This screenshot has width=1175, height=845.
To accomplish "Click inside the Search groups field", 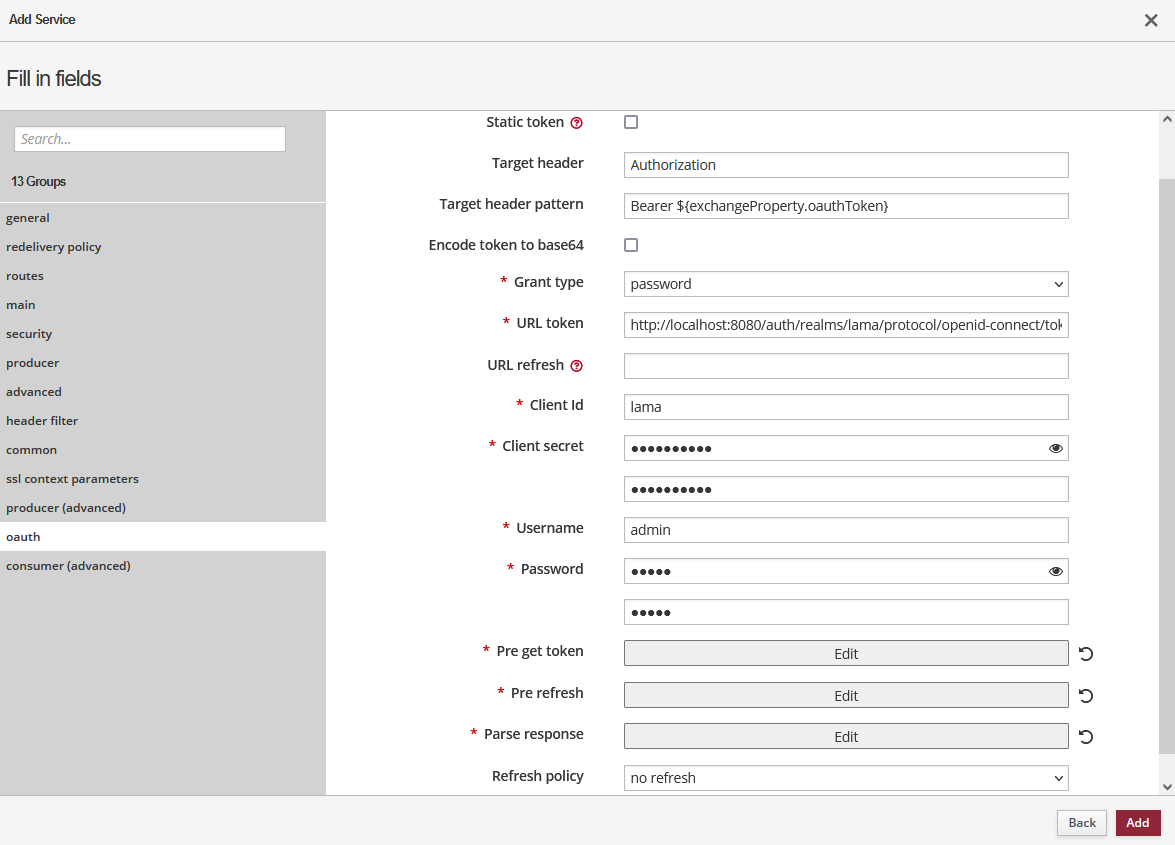I will 148,139.
